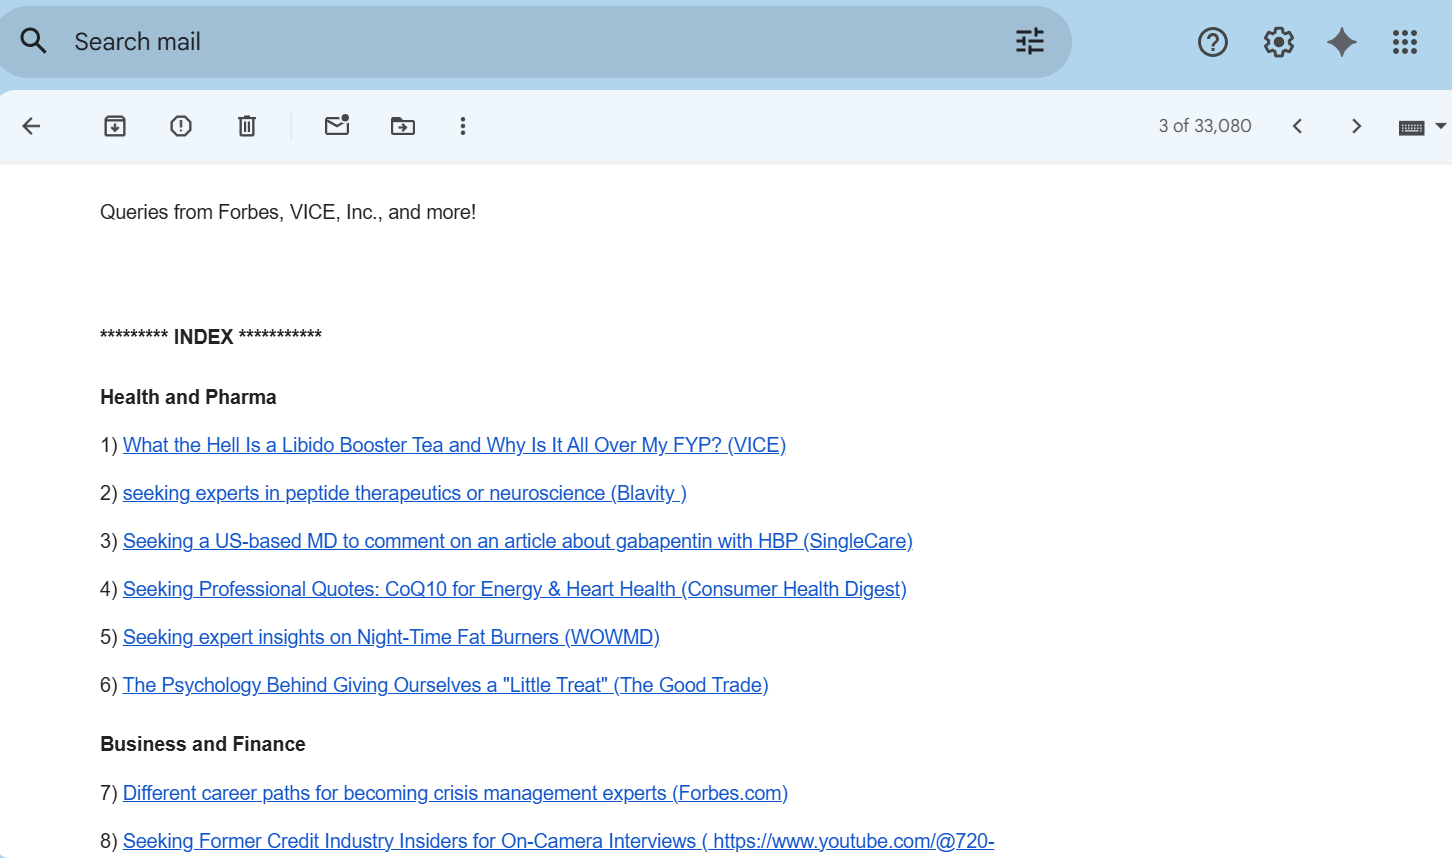Show search options filter icon
1452x858 pixels.
click(1029, 41)
